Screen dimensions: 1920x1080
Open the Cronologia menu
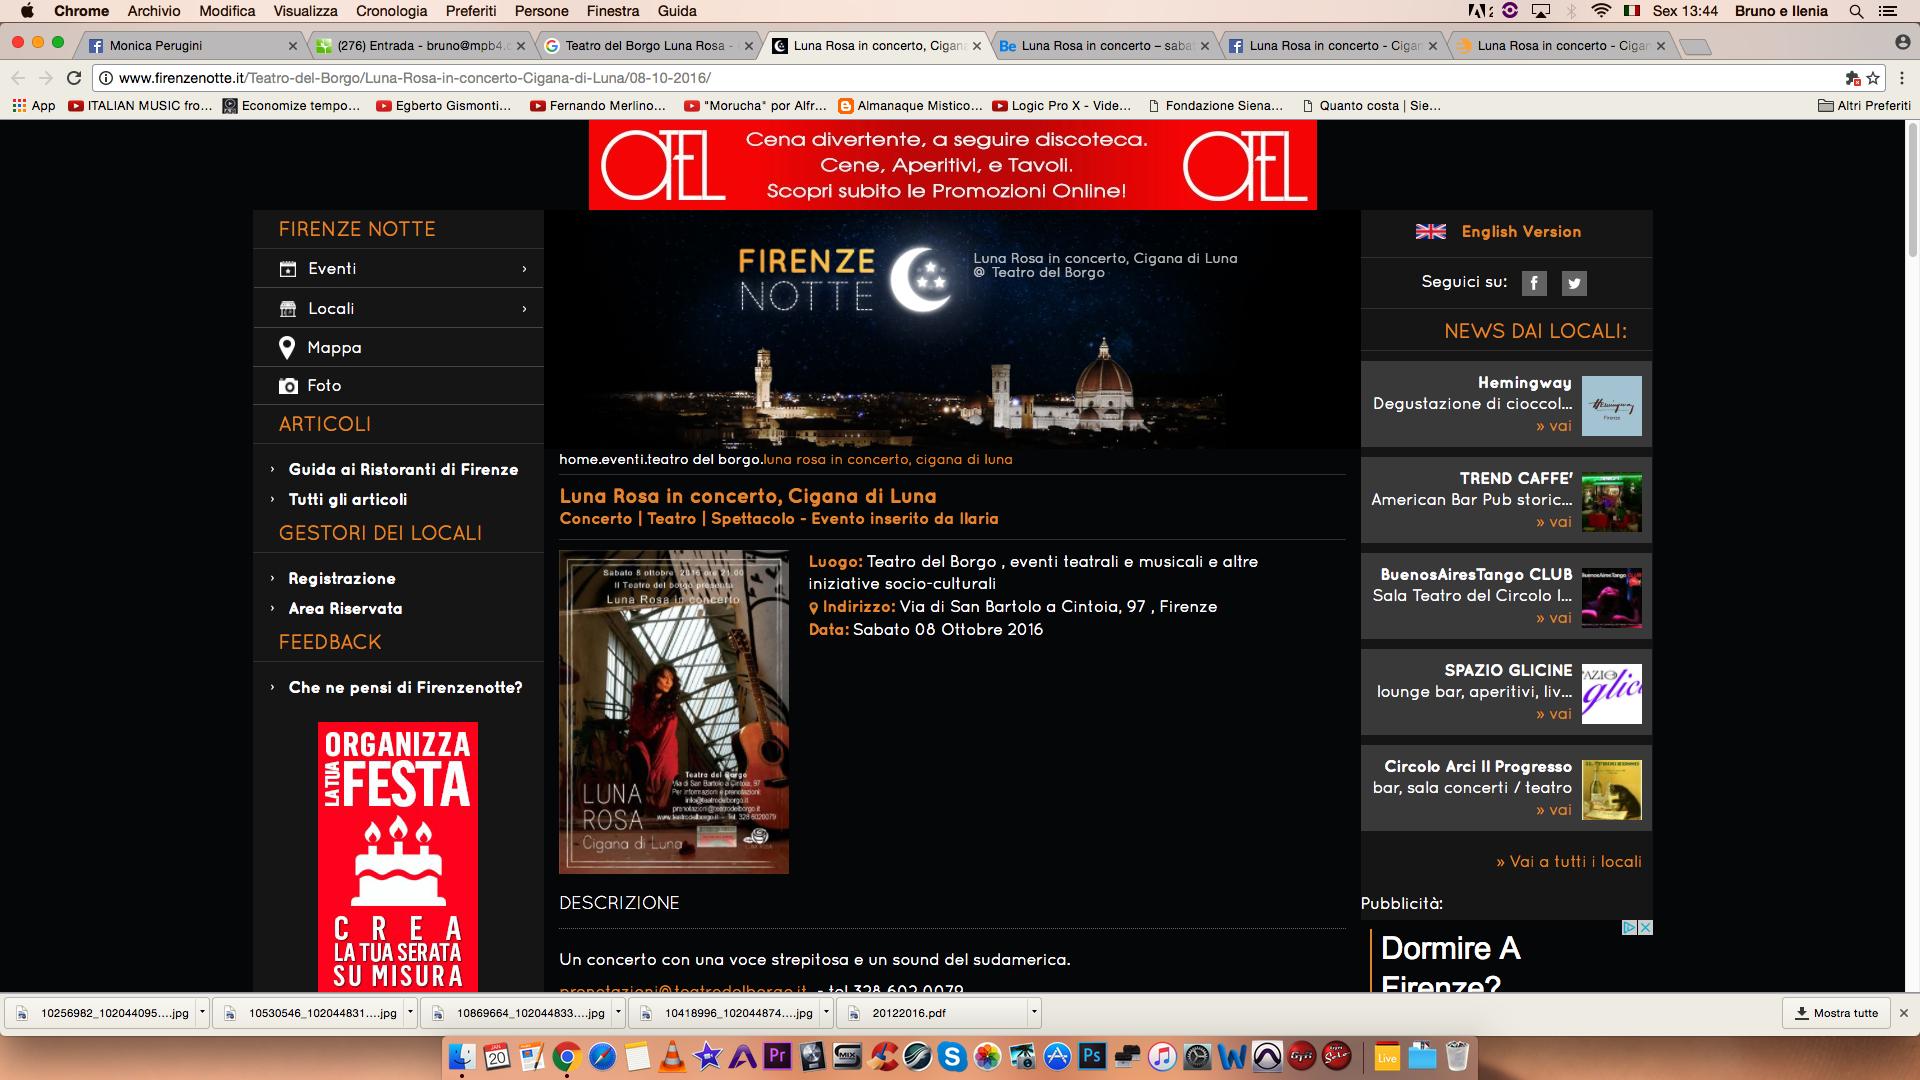pyautogui.click(x=391, y=11)
